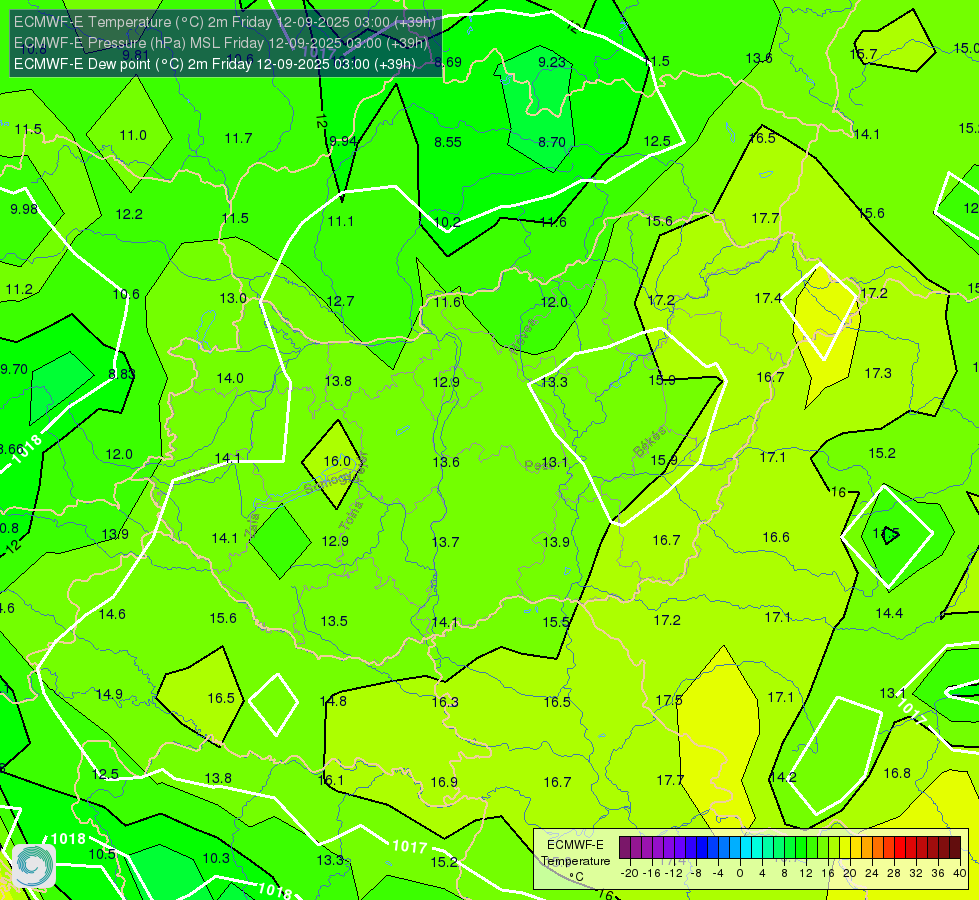Click the temperature value 8.83
Image resolution: width=979 pixels, height=900 pixels.
point(122,374)
